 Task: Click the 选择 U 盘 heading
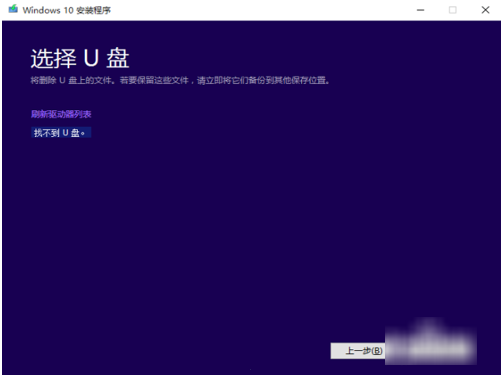coord(80,59)
